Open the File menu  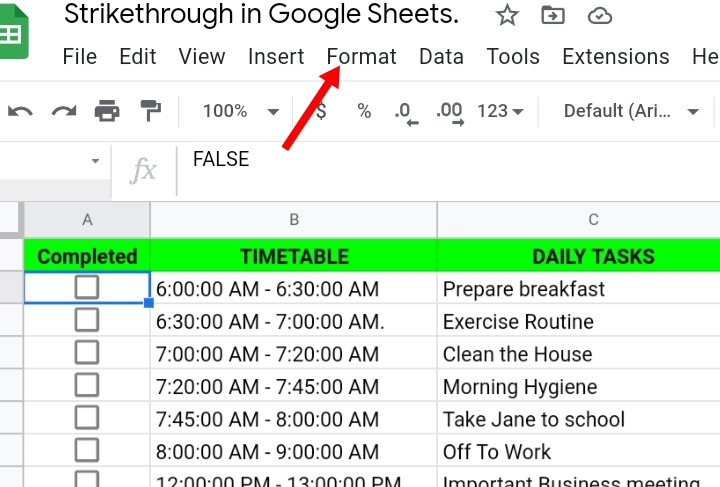[x=80, y=57]
